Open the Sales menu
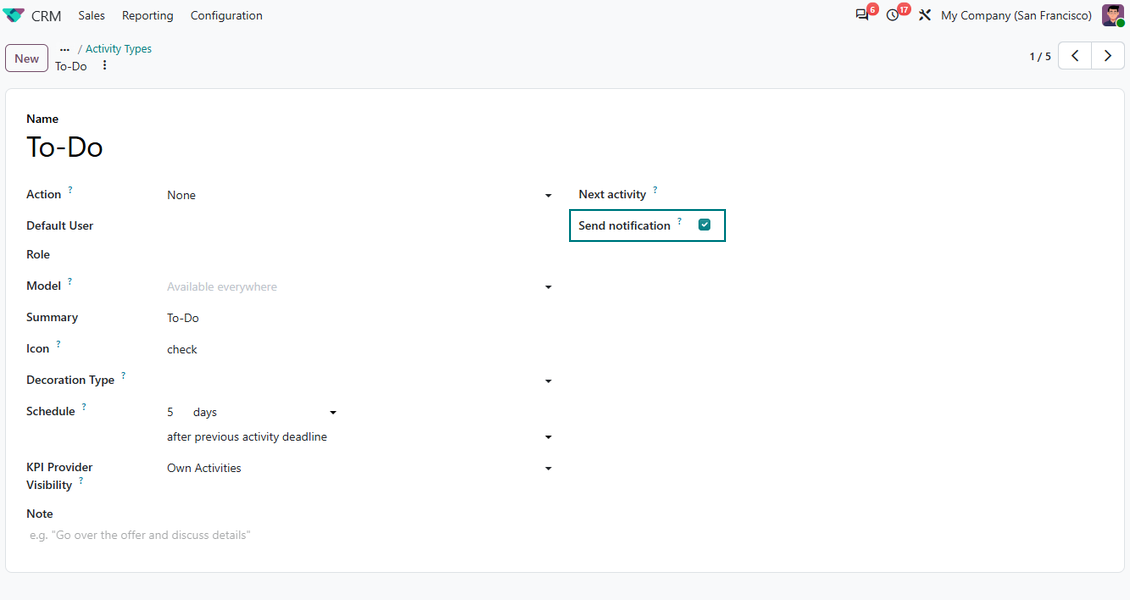The width and height of the screenshot is (1130, 600). click(92, 15)
